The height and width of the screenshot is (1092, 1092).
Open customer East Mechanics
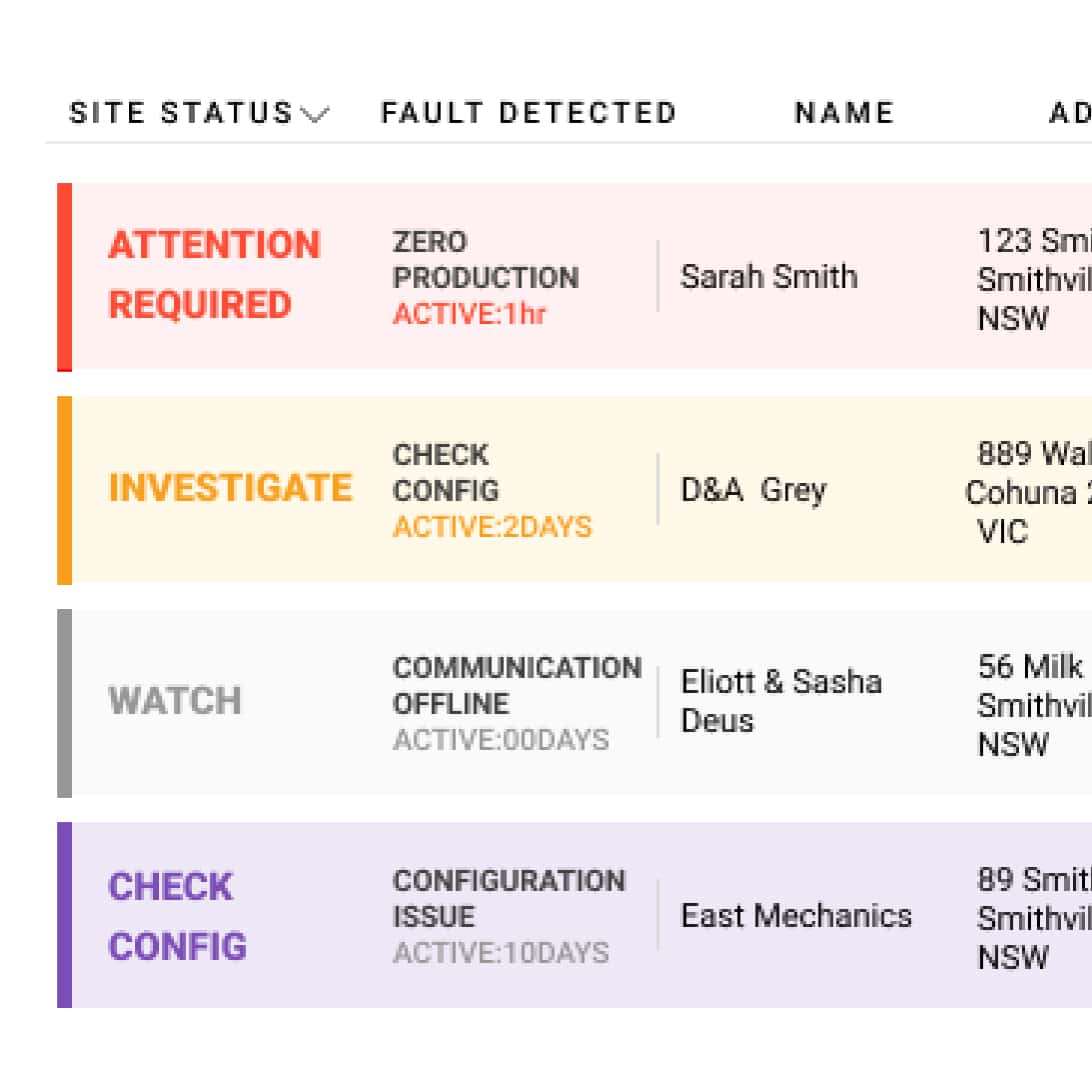(x=796, y=916)
